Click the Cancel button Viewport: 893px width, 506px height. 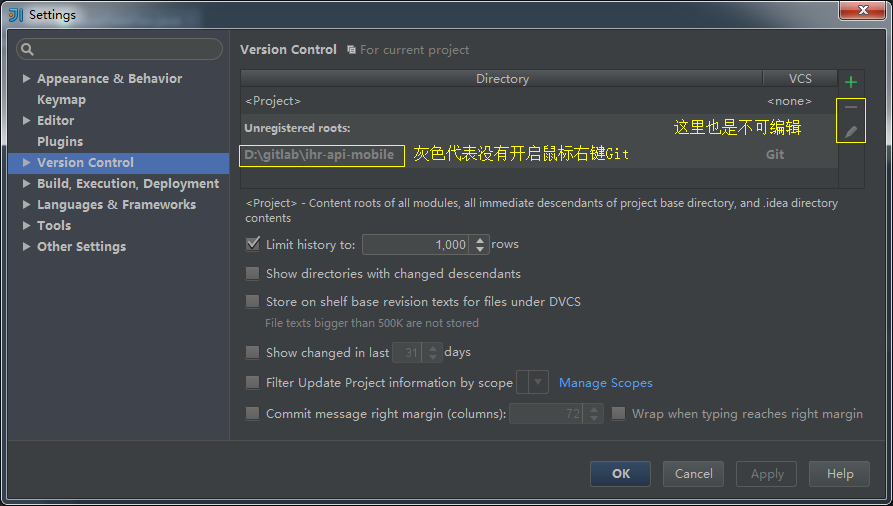pyautogui.click(x=693, y=474)
